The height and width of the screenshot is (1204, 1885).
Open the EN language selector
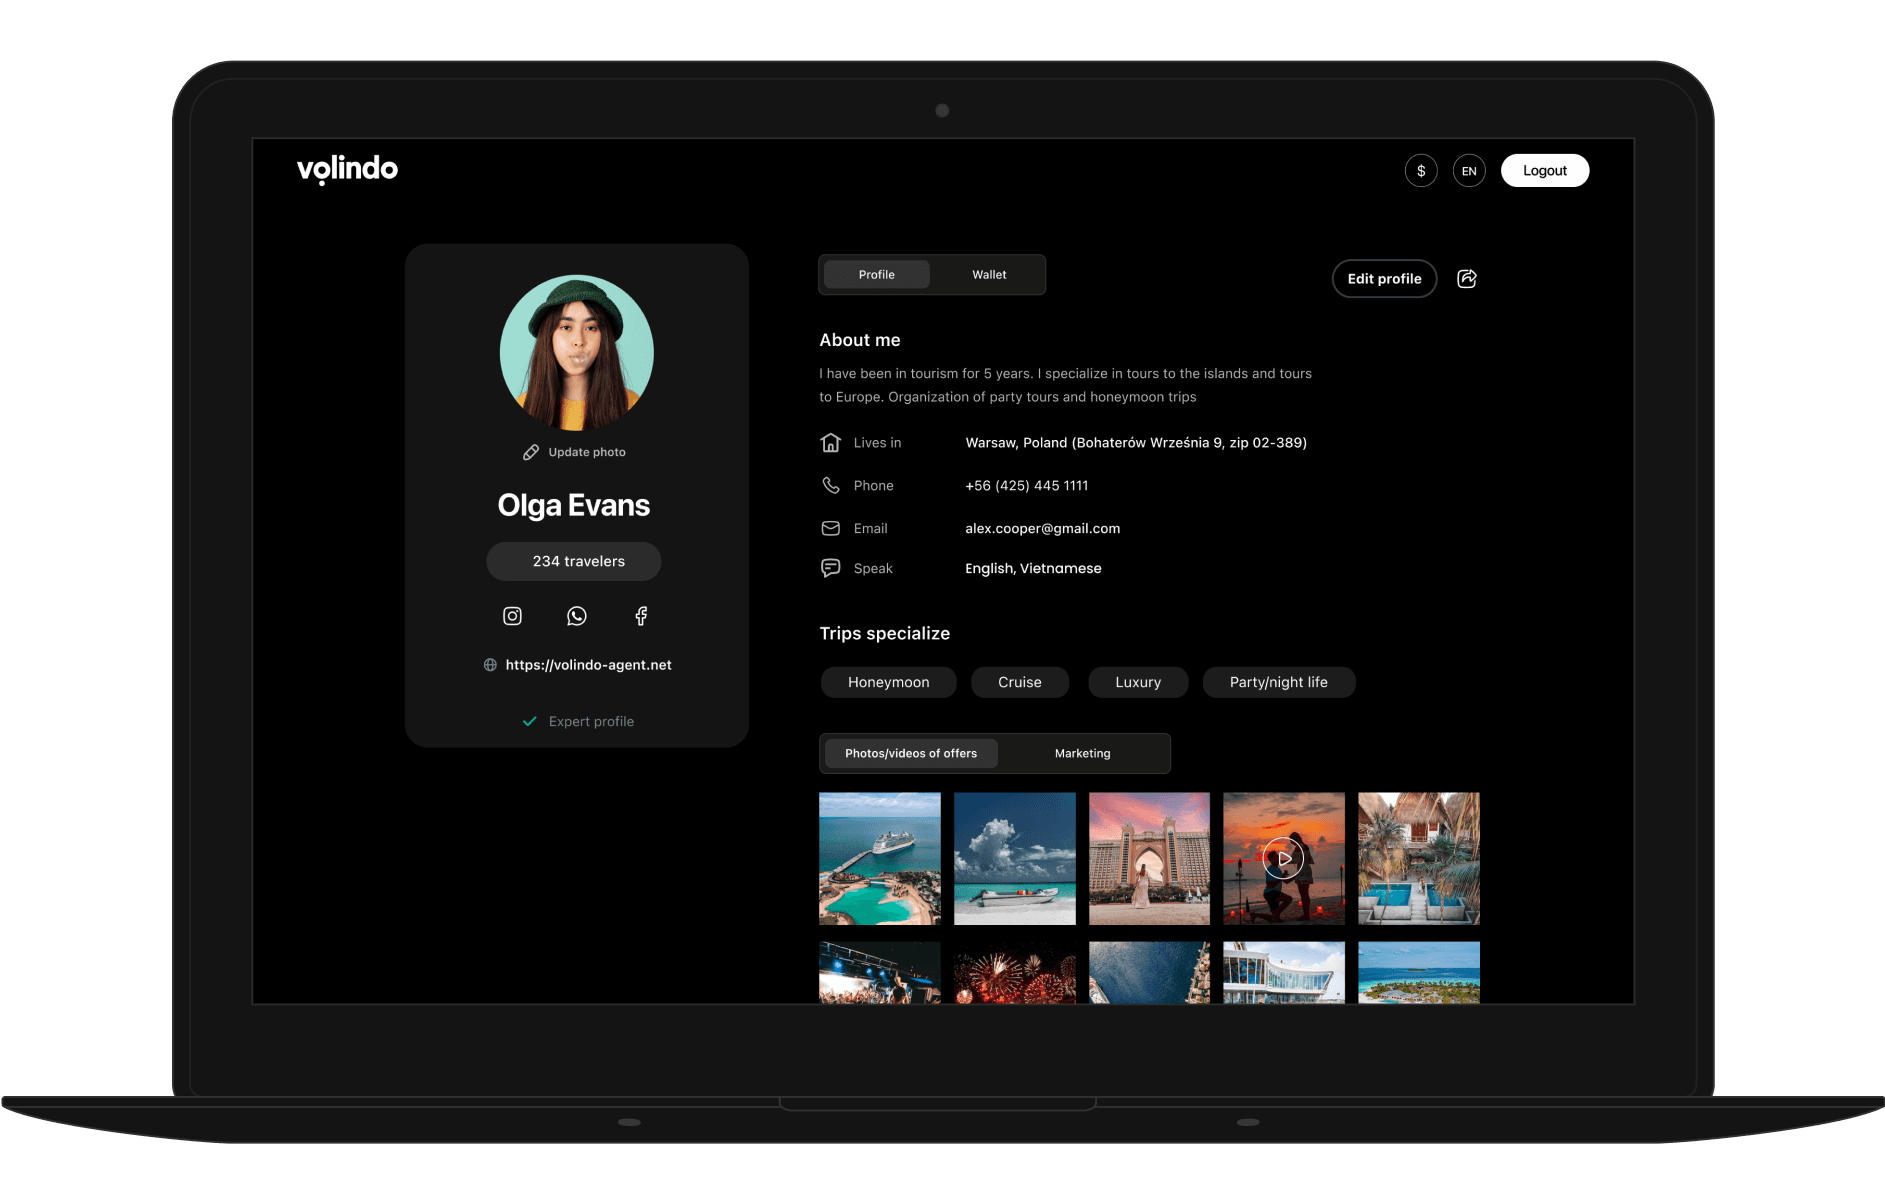point(1469,171)
